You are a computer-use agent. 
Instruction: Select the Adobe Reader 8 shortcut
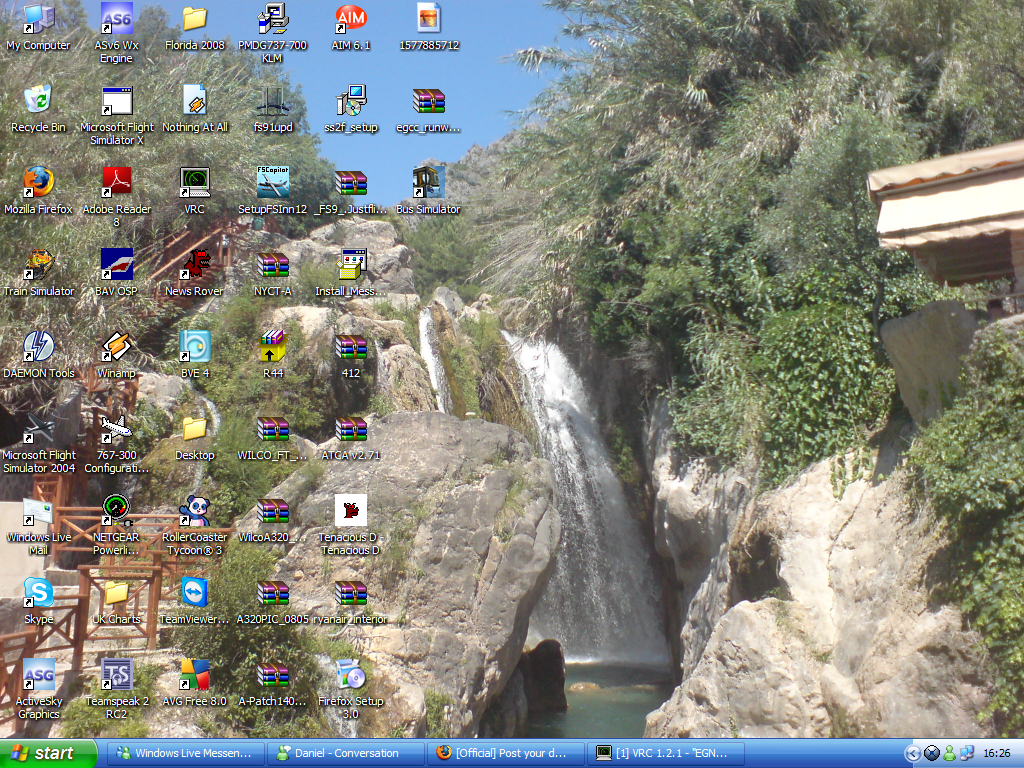(x=117, y=183)
